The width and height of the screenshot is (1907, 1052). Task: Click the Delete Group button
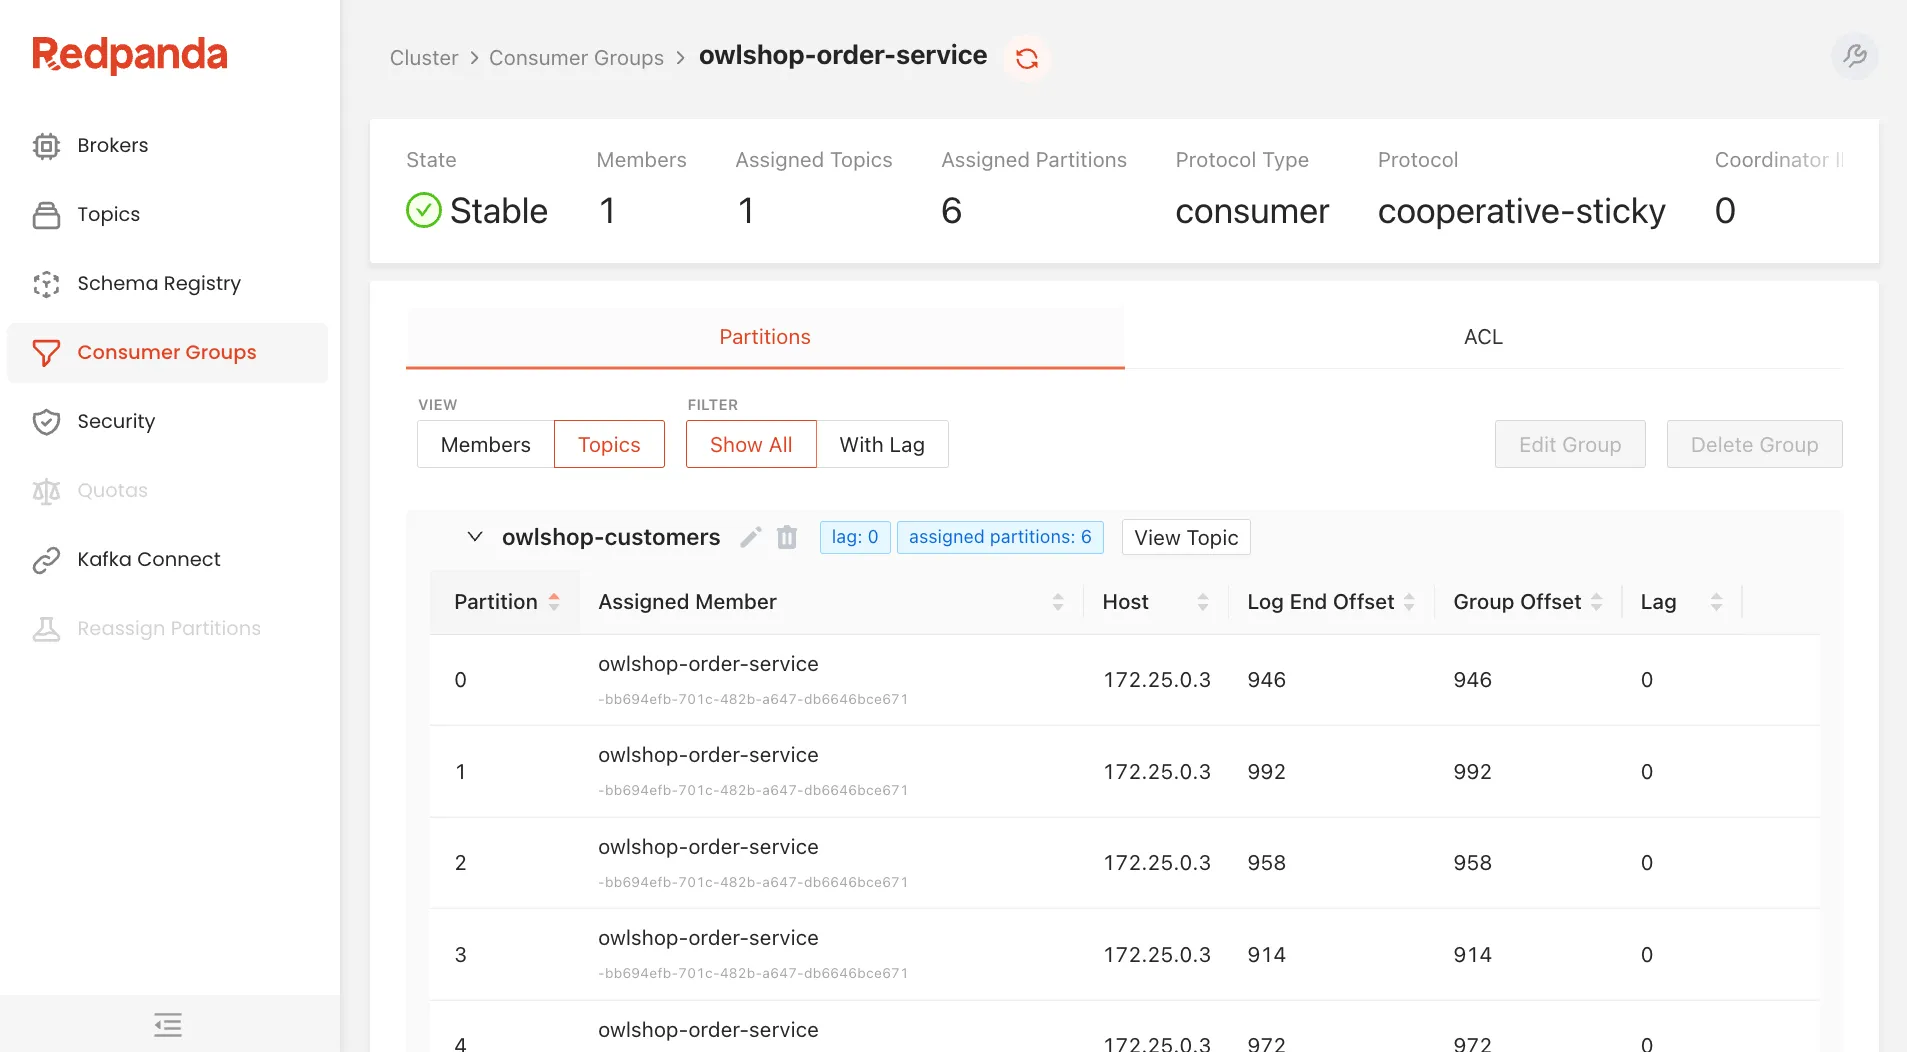pos(1755,445)
